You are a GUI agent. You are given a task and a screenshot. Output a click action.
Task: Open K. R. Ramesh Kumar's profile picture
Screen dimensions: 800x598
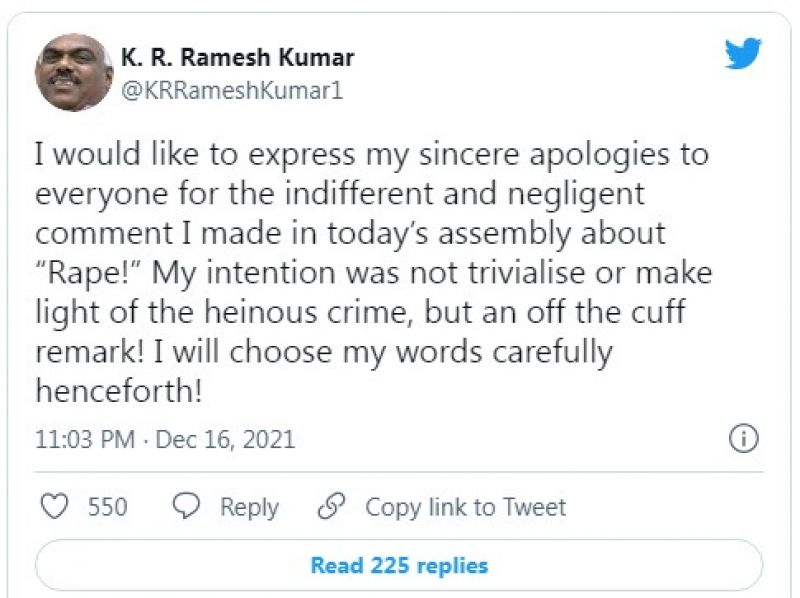[x=72, y=72]
